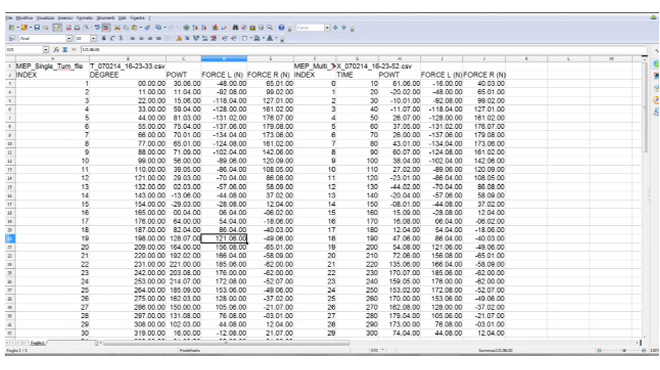Sort descending with the toolbar icon
The width and height of the screenshot is (660, 370).
pos(204,28)
